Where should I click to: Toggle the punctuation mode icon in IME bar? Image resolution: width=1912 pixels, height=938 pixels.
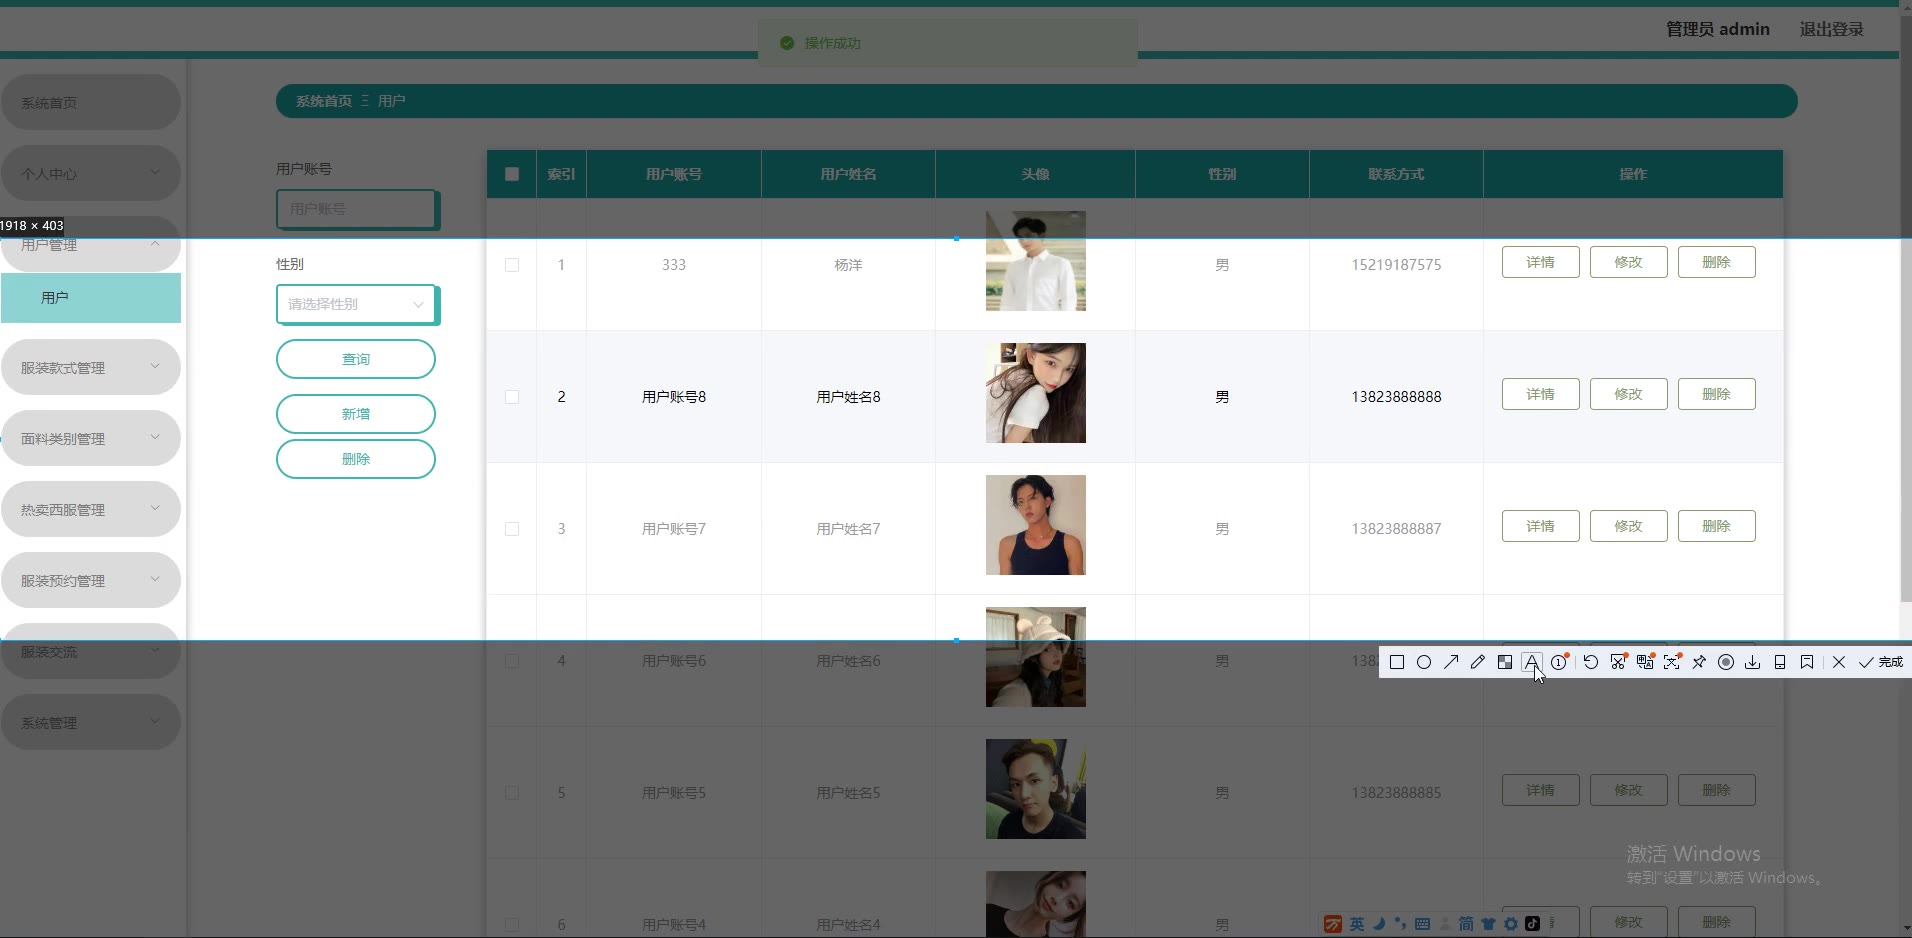(1400, 924)
